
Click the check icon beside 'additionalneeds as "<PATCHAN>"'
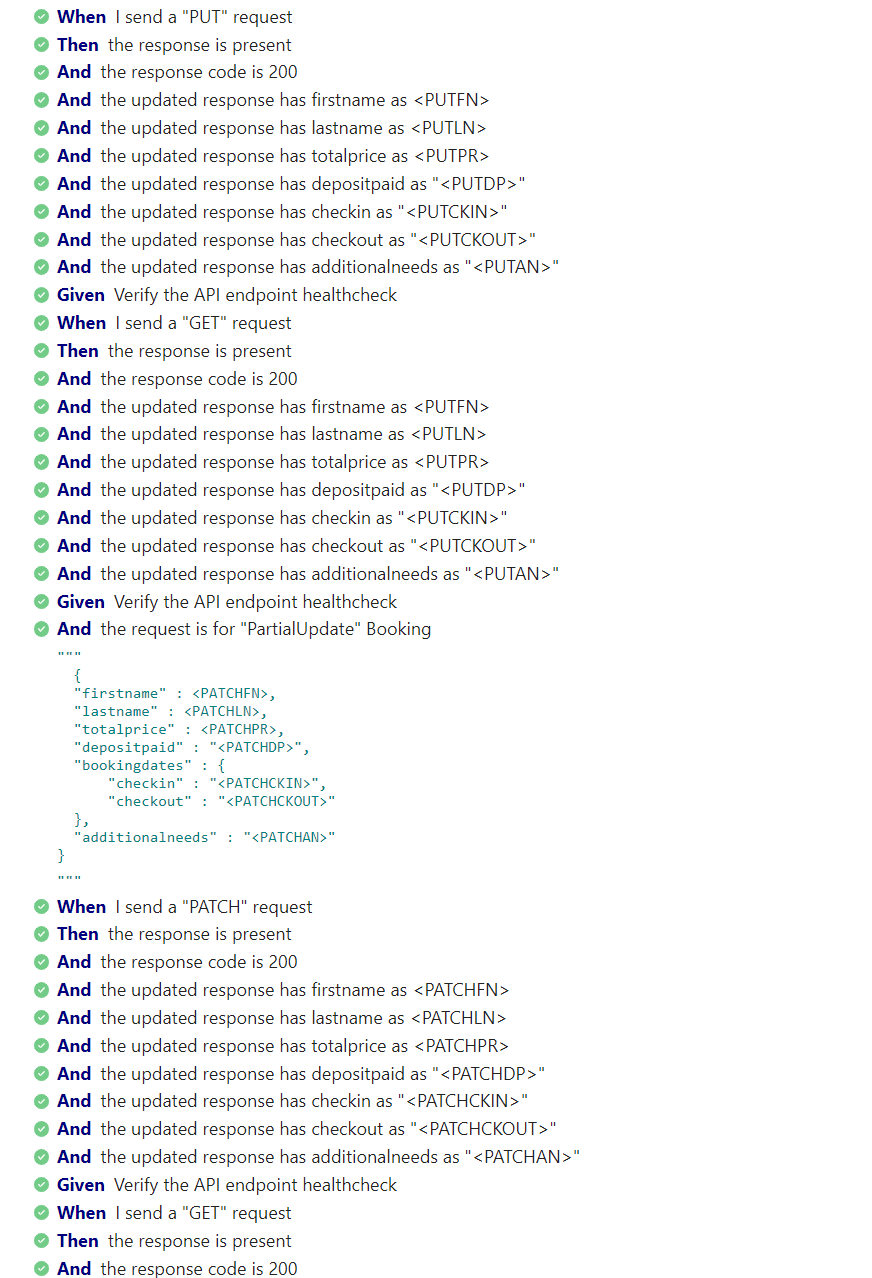(x=41, y=1157)
